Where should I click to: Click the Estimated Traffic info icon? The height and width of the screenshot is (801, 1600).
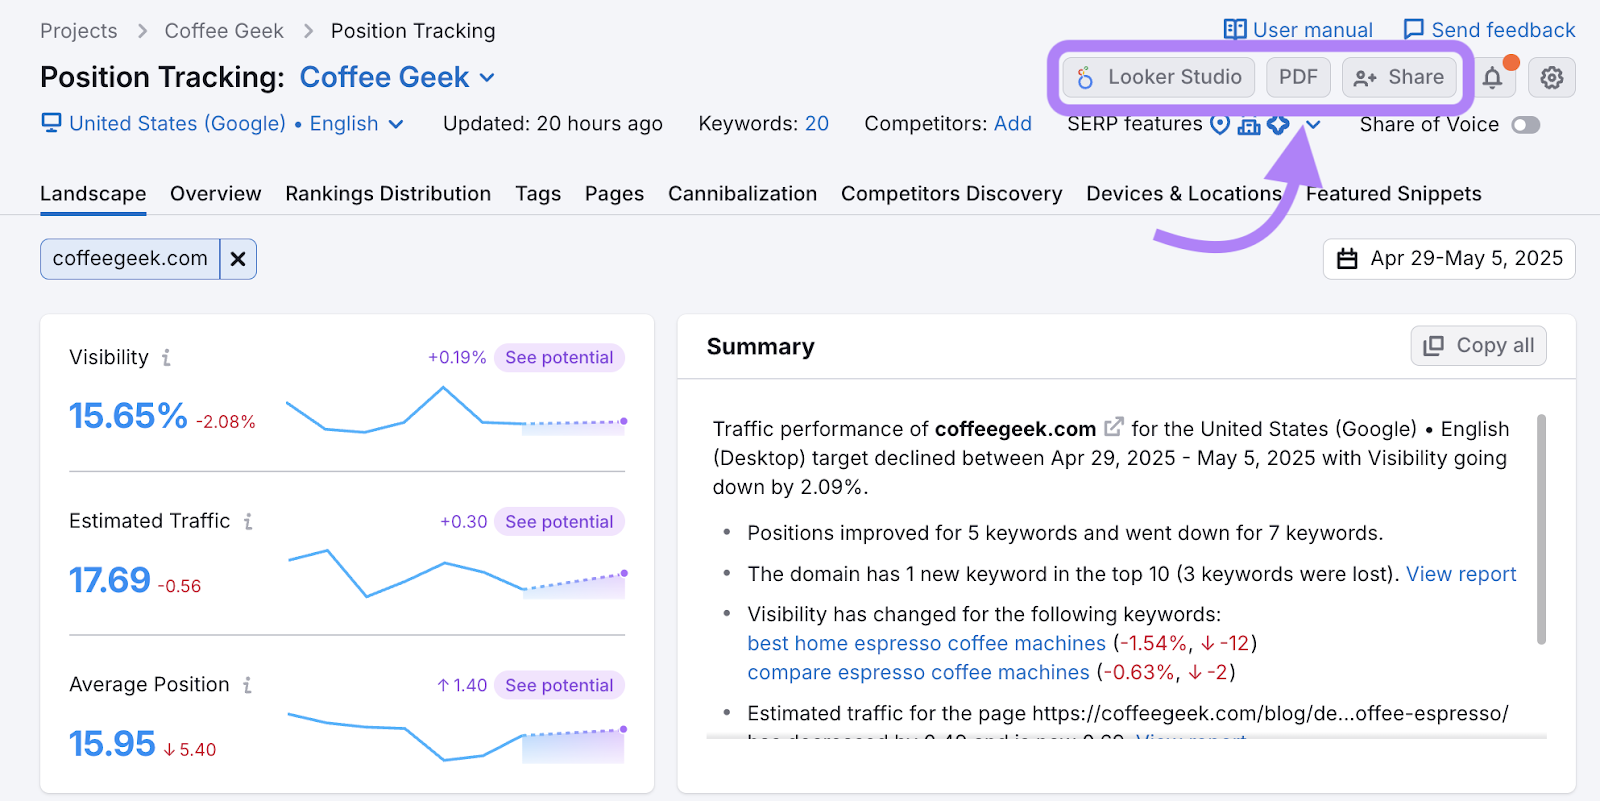[248, 521]
